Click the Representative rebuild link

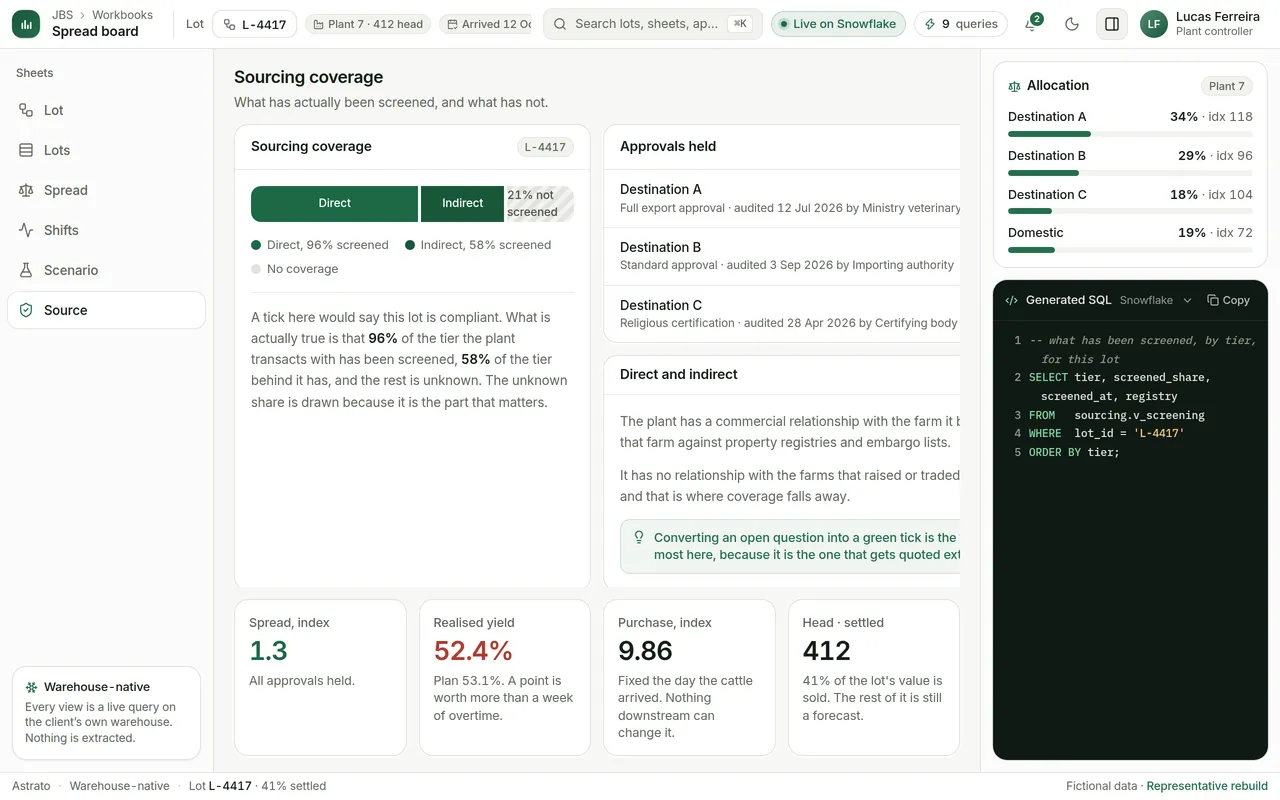tap(1207, 786)
